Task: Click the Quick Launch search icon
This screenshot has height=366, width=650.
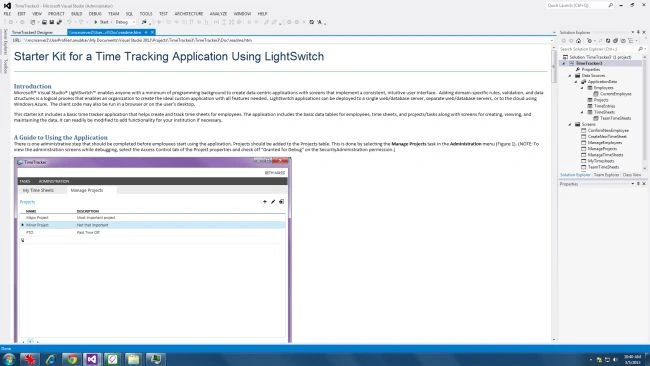Action: click(x=611, y=5)
